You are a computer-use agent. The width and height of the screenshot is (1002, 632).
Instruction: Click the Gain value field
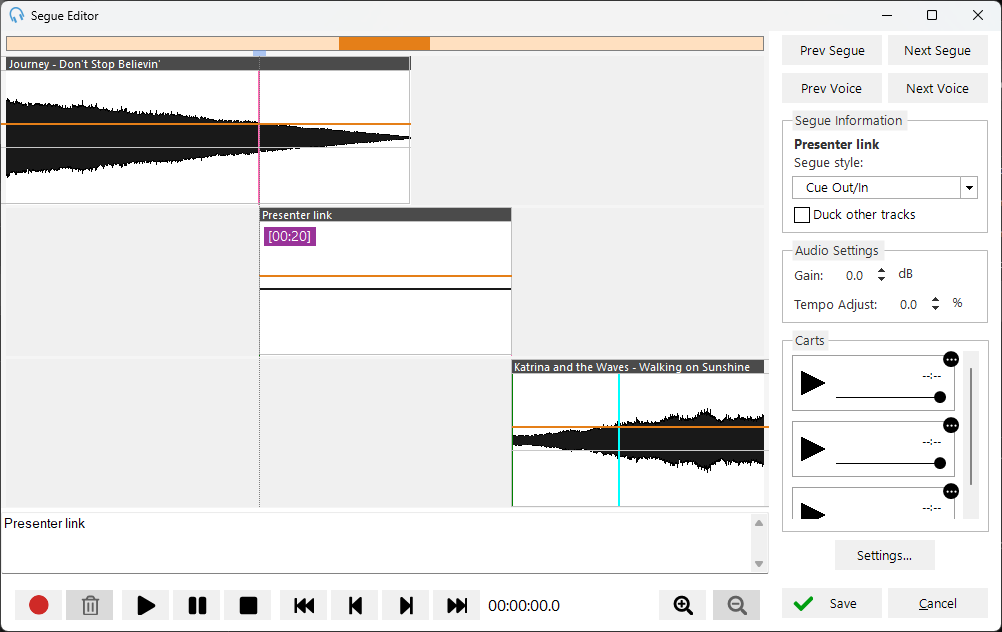[x=854, y=276]
